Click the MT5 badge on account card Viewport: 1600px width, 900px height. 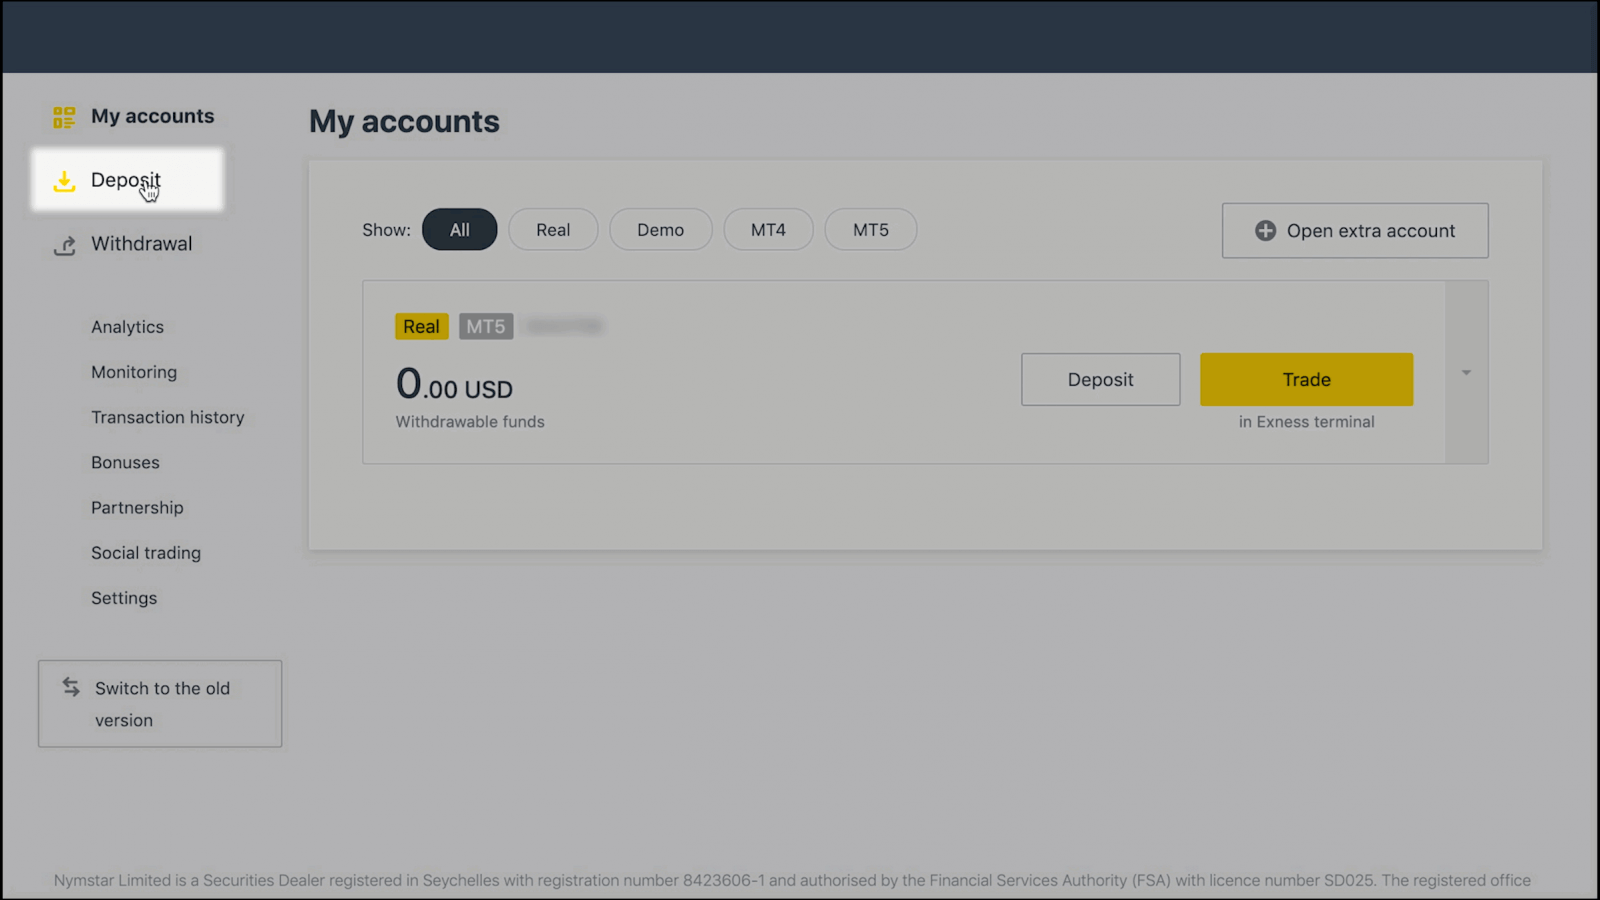486,327
